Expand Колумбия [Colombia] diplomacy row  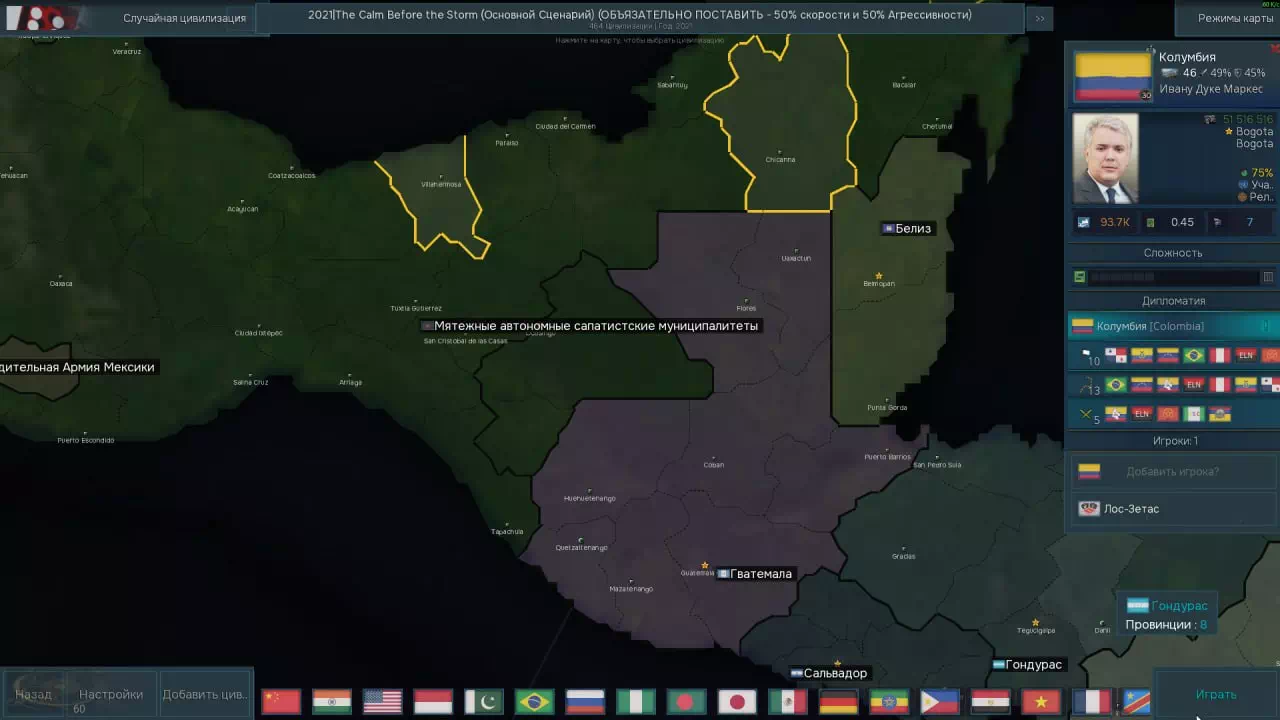[1172, 326]
